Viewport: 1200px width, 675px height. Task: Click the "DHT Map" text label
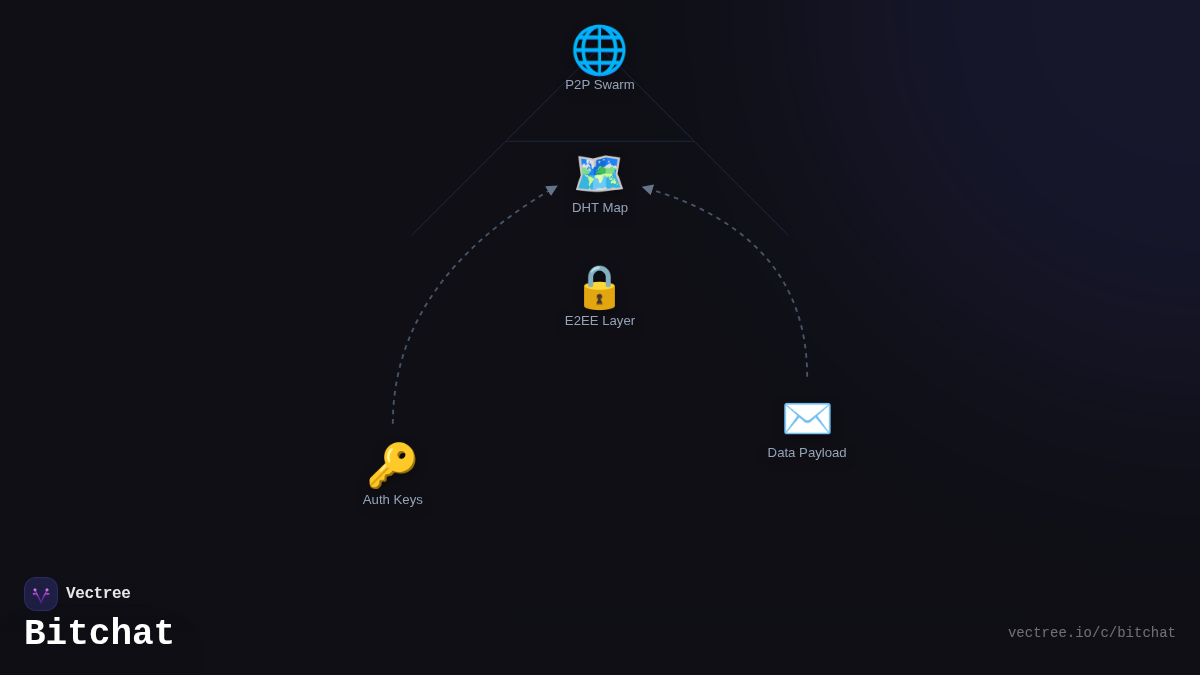coord(599,208)
